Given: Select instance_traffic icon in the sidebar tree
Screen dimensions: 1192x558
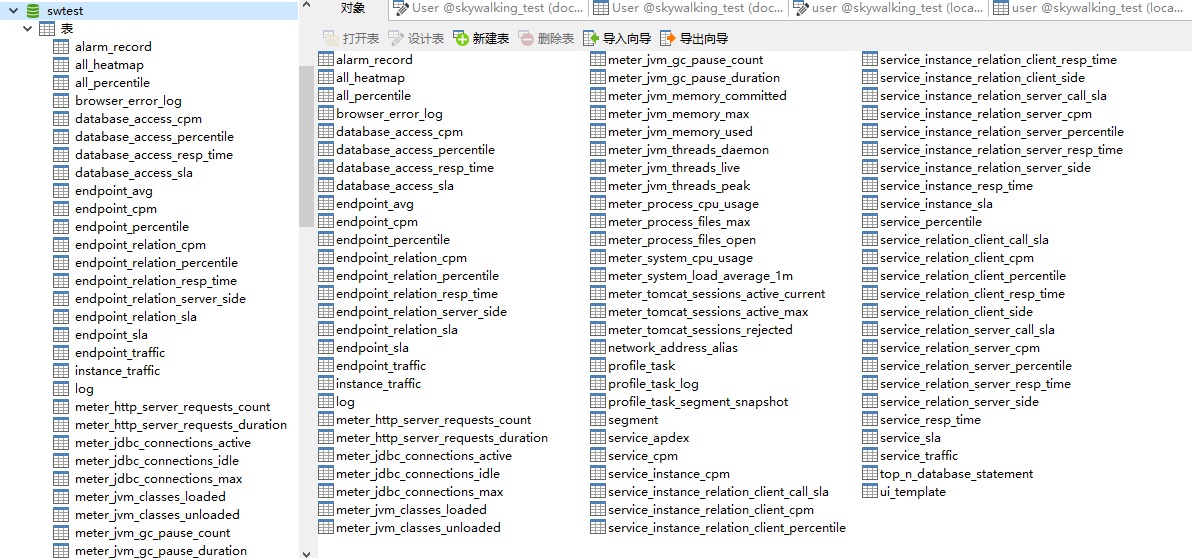Looking at the screenshot, I should pyautogui.click(x=62, y=371).
